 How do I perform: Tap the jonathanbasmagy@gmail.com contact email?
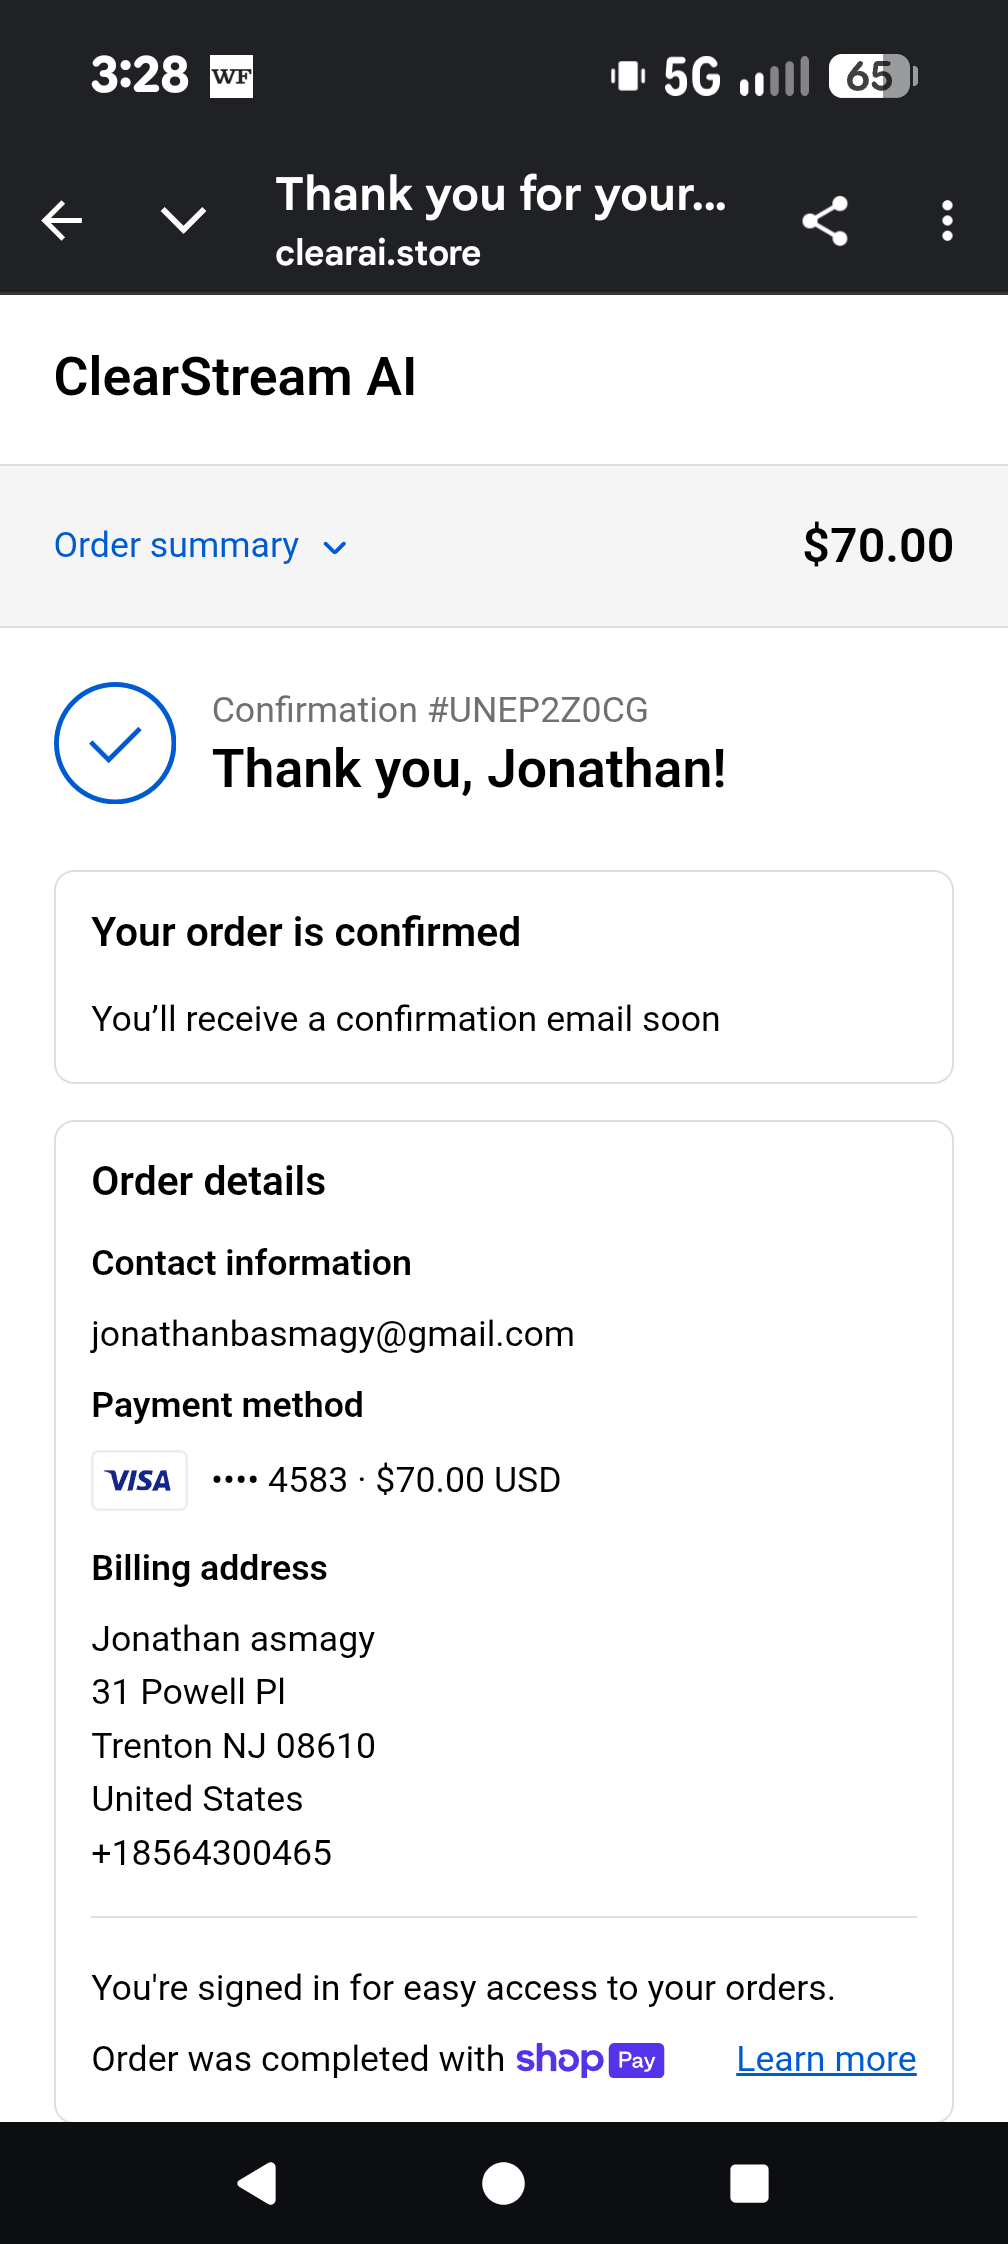pos(333,1334)
